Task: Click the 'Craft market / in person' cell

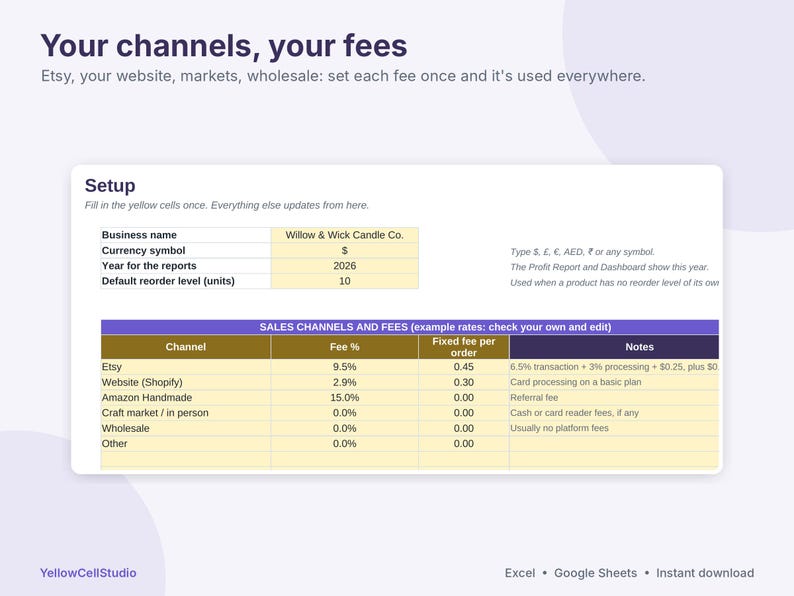Action: 186,413
